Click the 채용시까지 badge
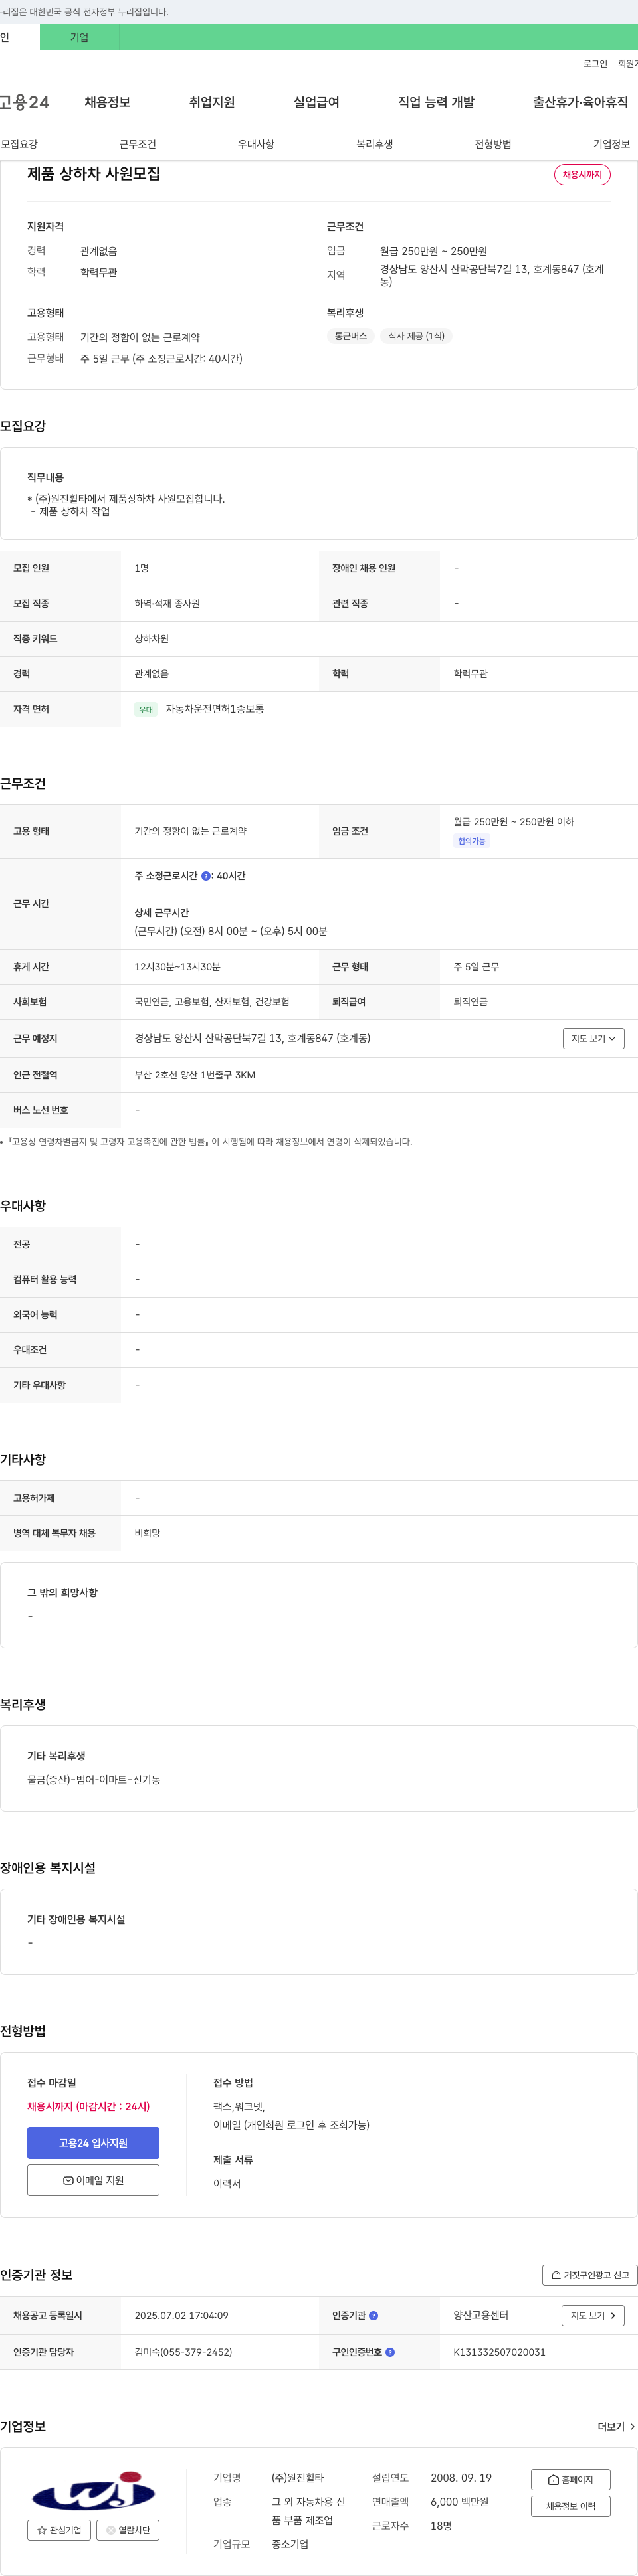The width and height of the screenshot is (638, 2576). [582, 175]
